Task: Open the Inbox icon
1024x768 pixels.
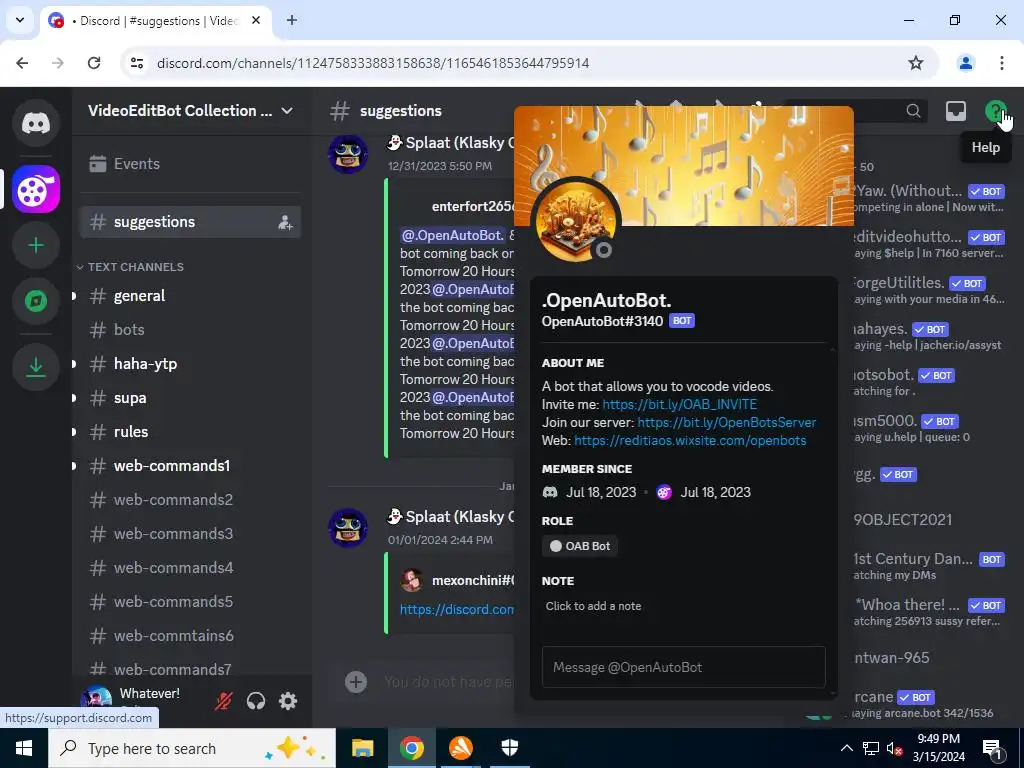Action: [x=955, y=111]
